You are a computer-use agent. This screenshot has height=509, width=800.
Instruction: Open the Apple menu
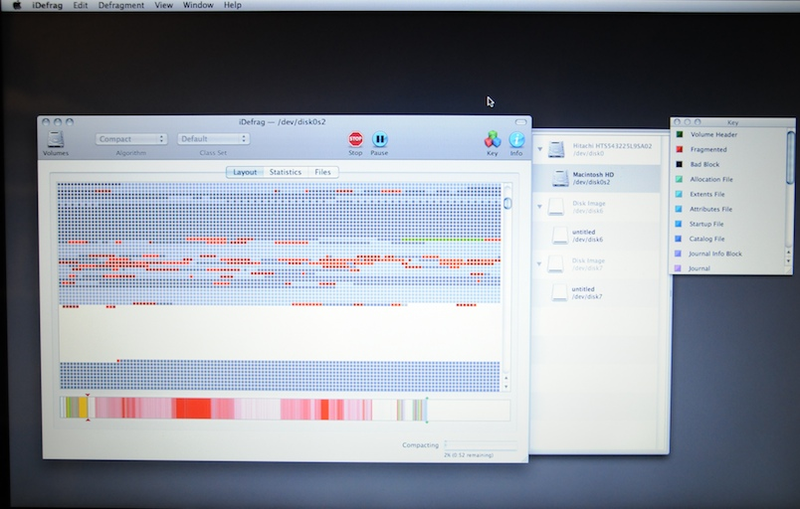(x=16, y=5)
